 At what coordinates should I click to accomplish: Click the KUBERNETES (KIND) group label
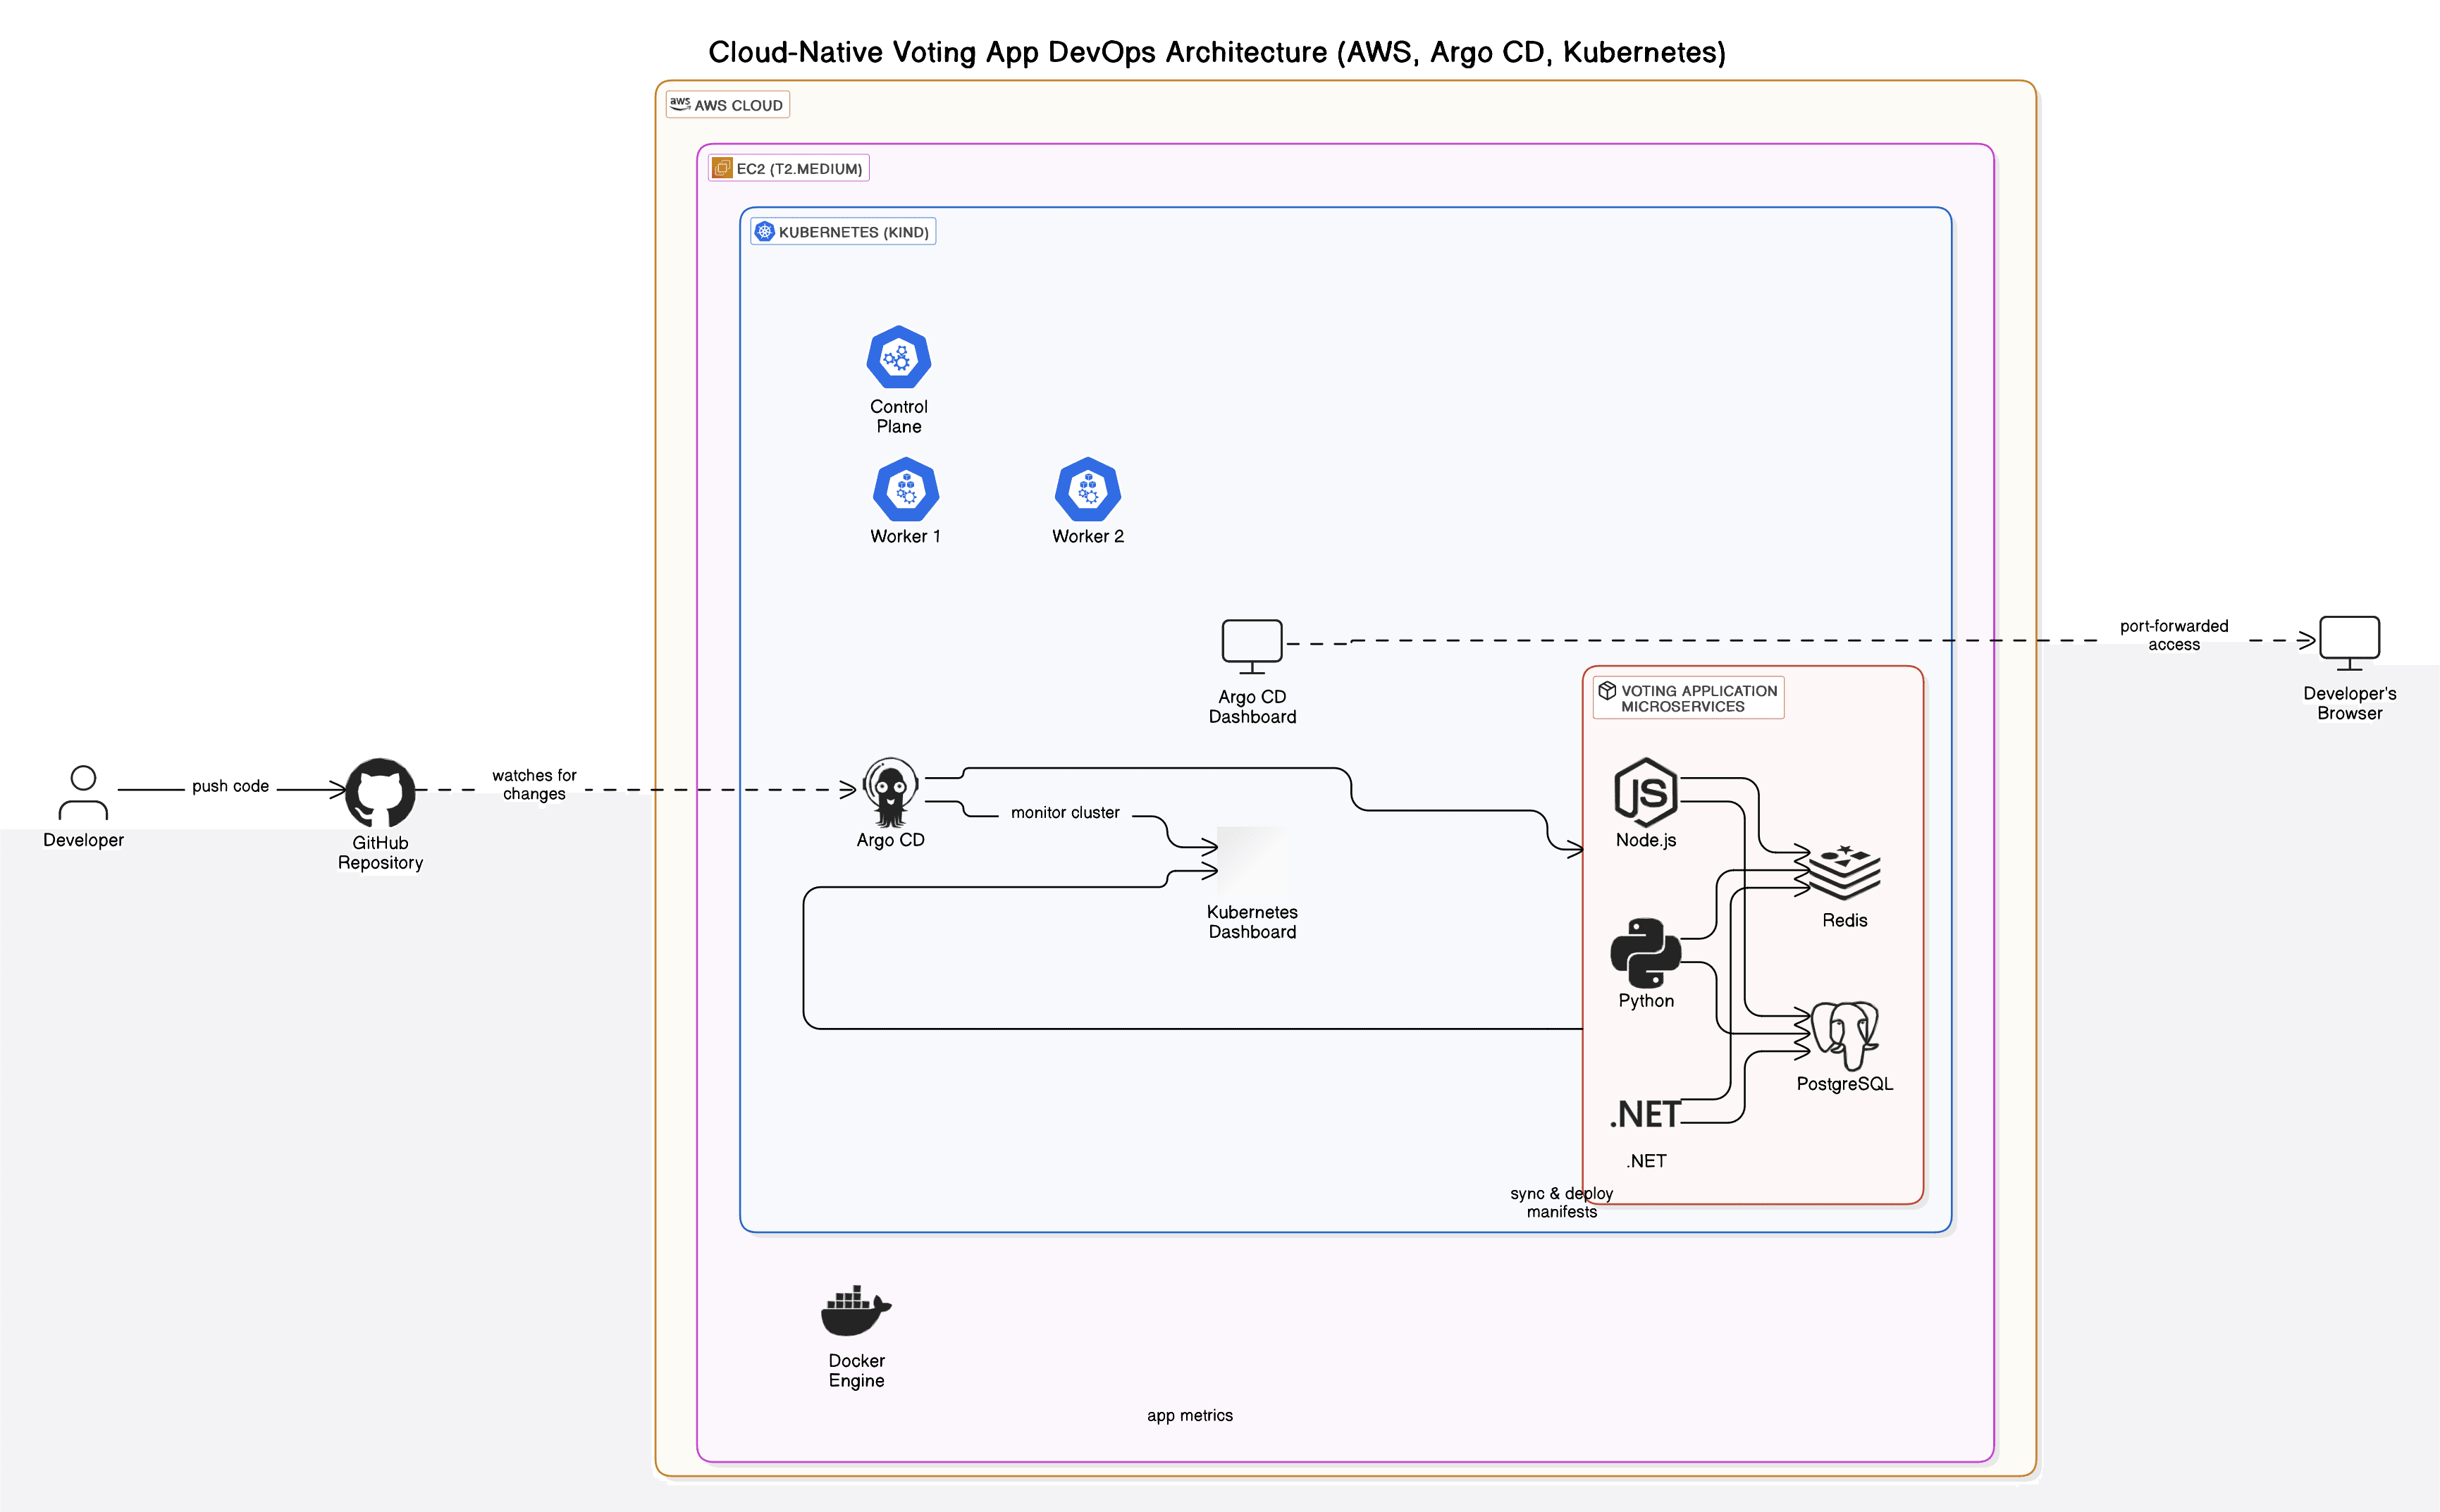(843, 231)
